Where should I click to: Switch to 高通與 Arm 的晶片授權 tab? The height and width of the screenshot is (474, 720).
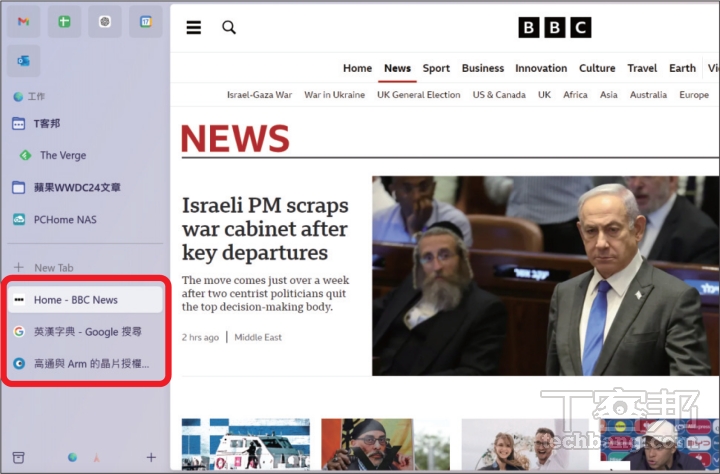(85, 364)
